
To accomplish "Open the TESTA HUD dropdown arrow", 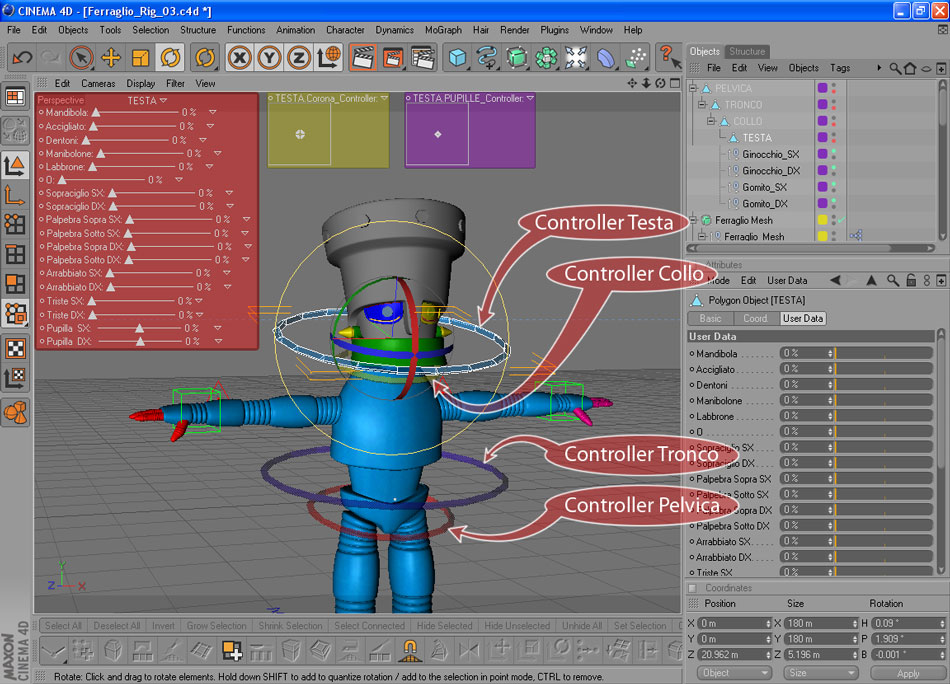I will pyautogui.click(x=164, y=101).
